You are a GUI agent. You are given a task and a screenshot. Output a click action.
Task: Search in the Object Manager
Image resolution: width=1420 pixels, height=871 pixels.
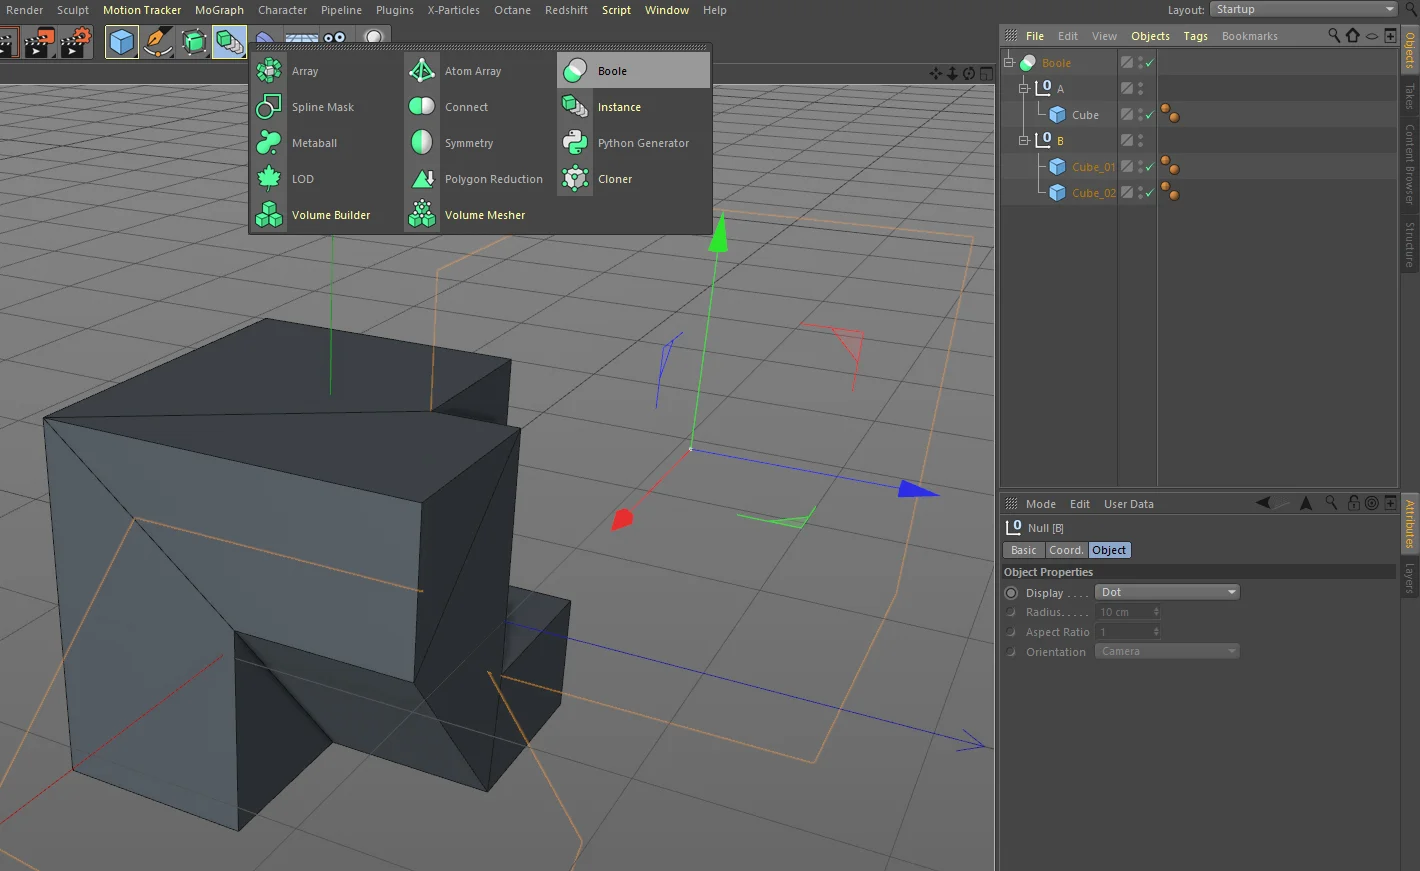(x=1334, y=35)
